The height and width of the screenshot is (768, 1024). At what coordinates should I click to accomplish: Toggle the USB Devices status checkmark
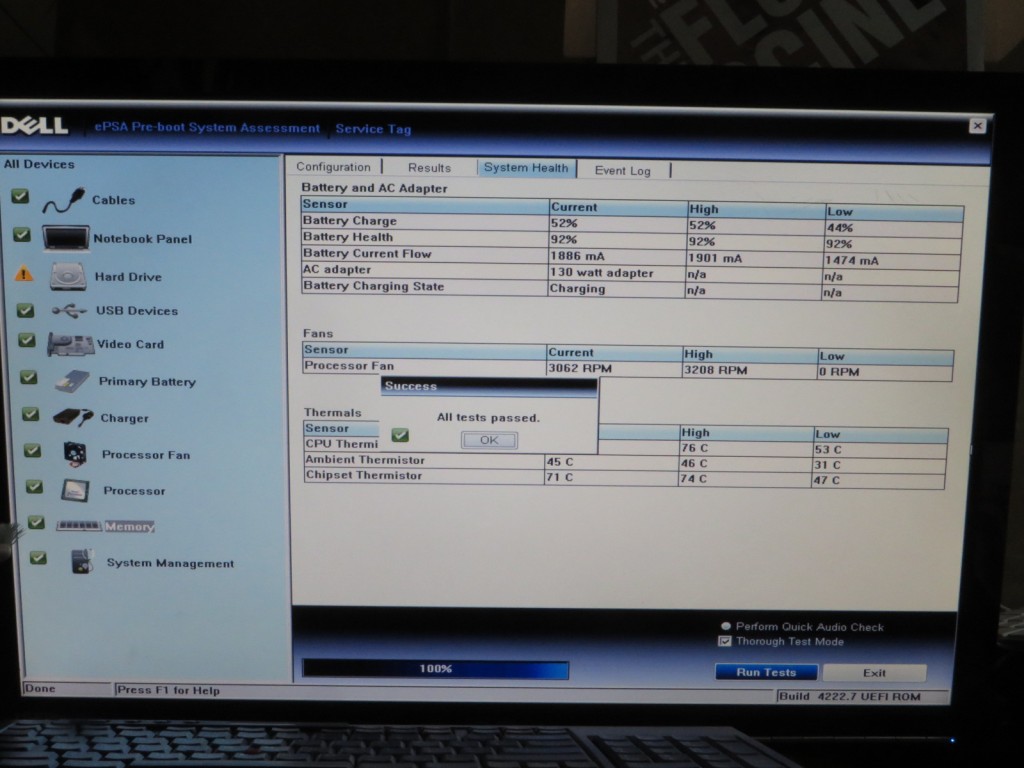click(x=25, y=310)
